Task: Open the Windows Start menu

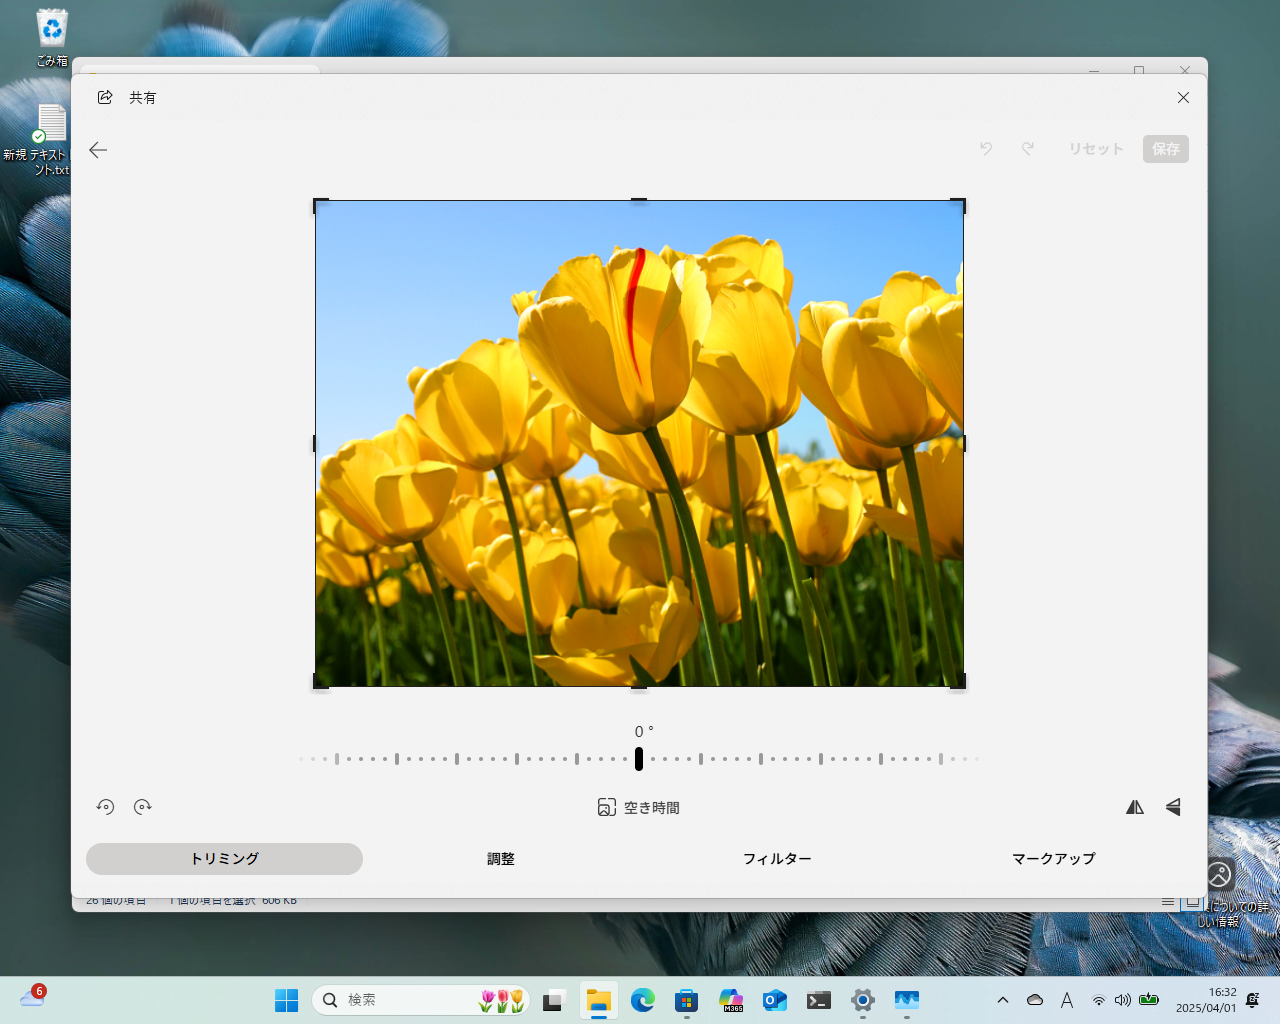Action: tap(287, 1000)
